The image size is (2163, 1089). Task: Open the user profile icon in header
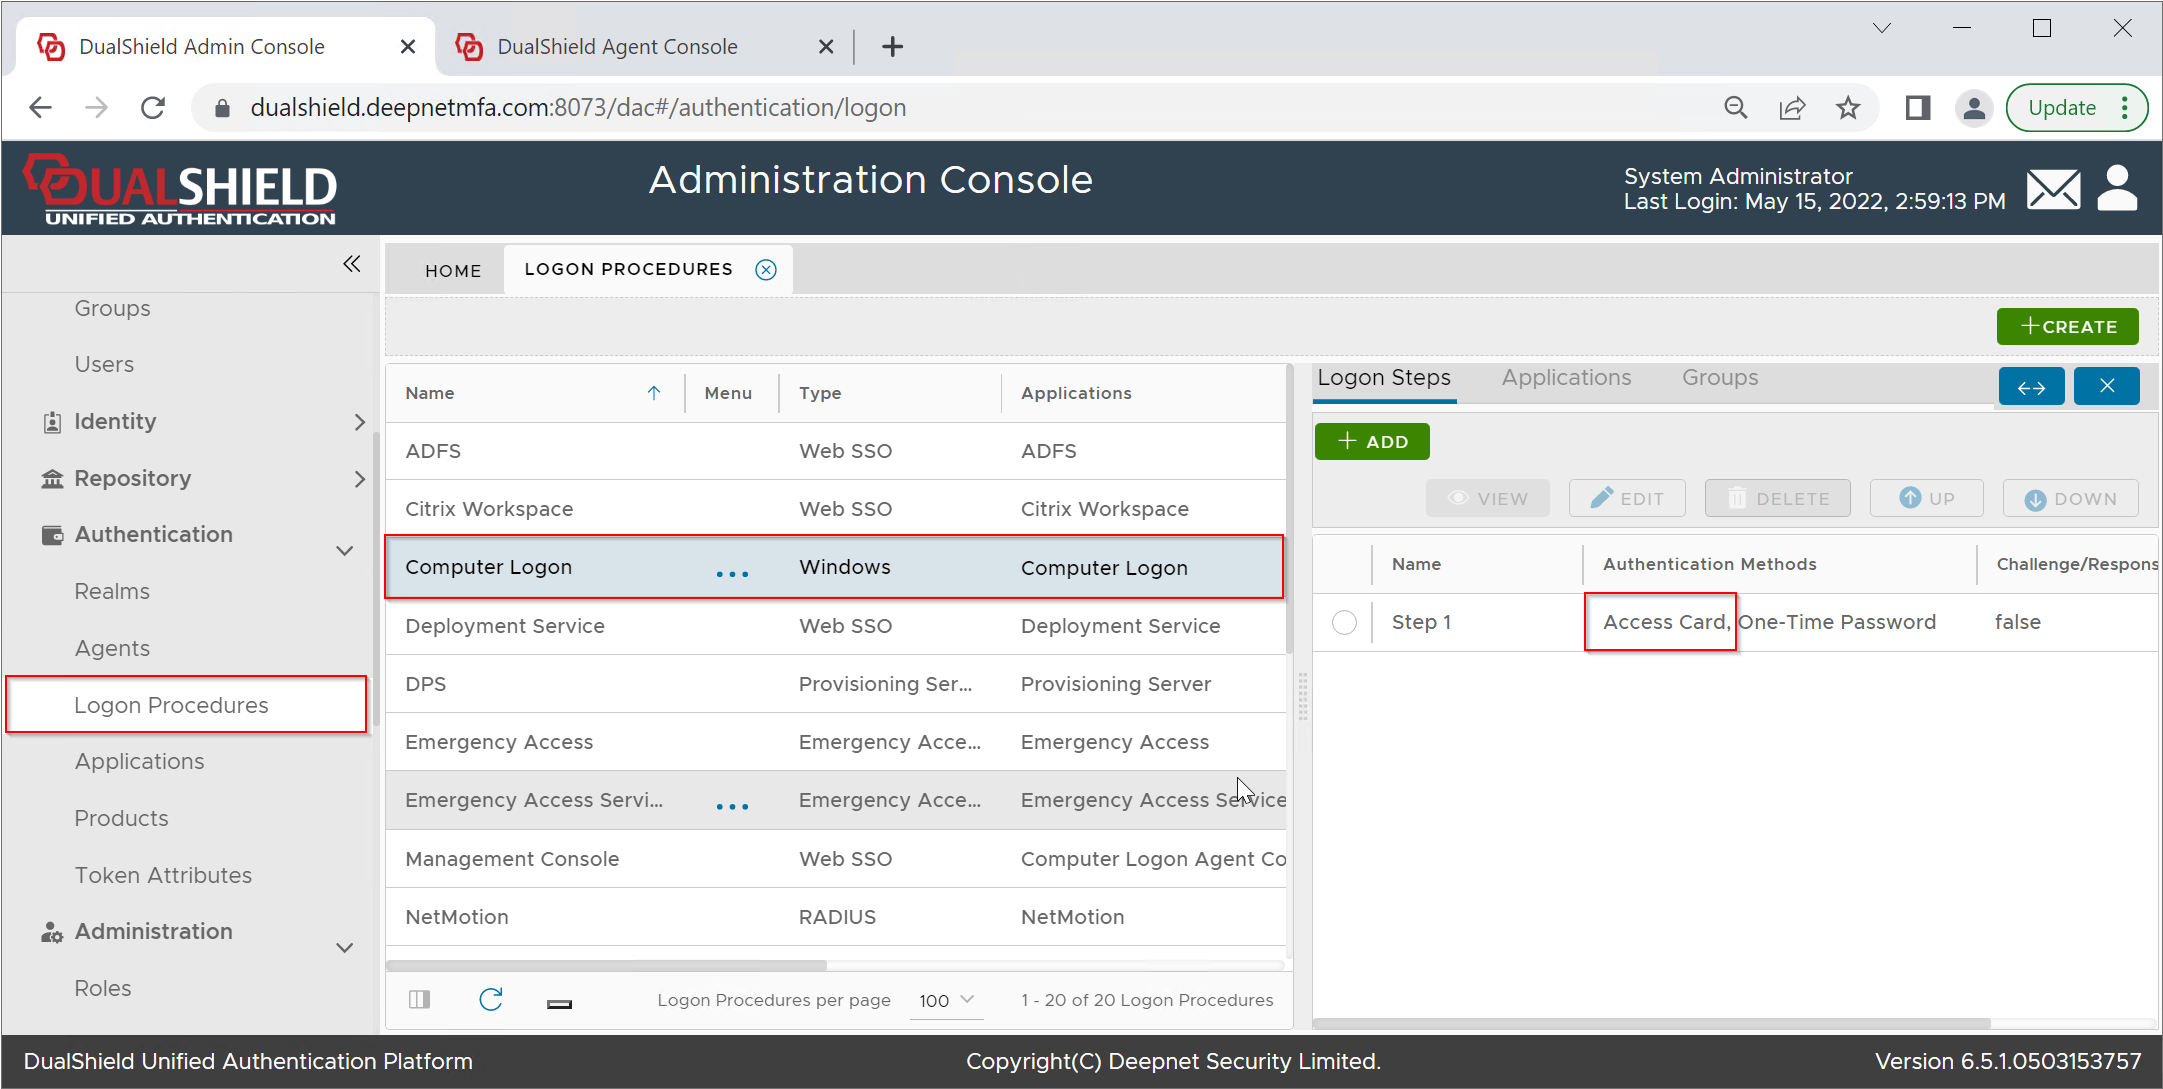click(2116, 188)
